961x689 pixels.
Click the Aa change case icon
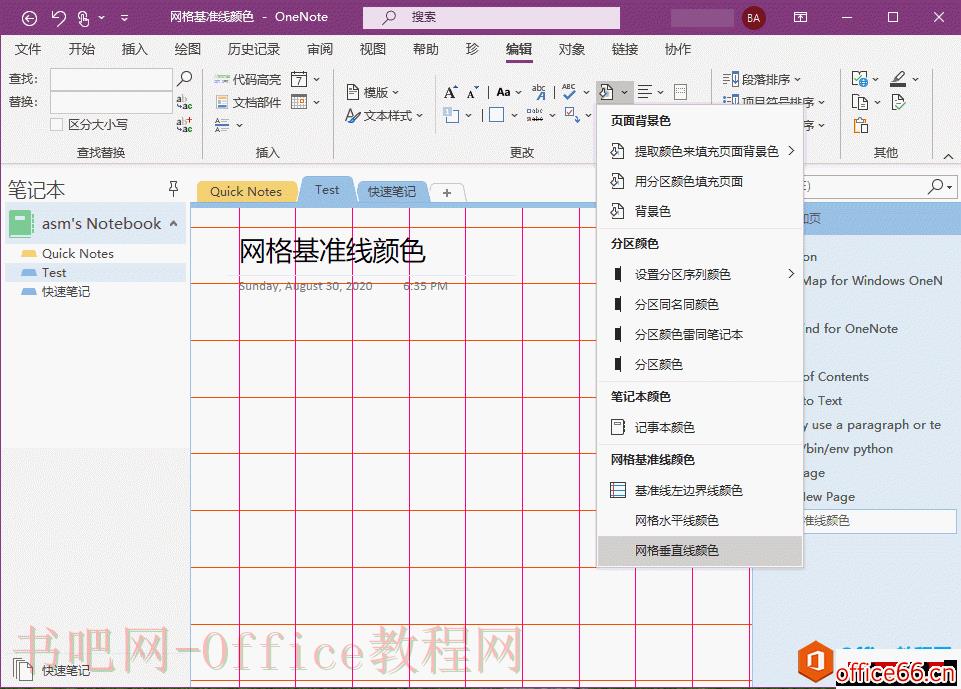coord(503,92)
